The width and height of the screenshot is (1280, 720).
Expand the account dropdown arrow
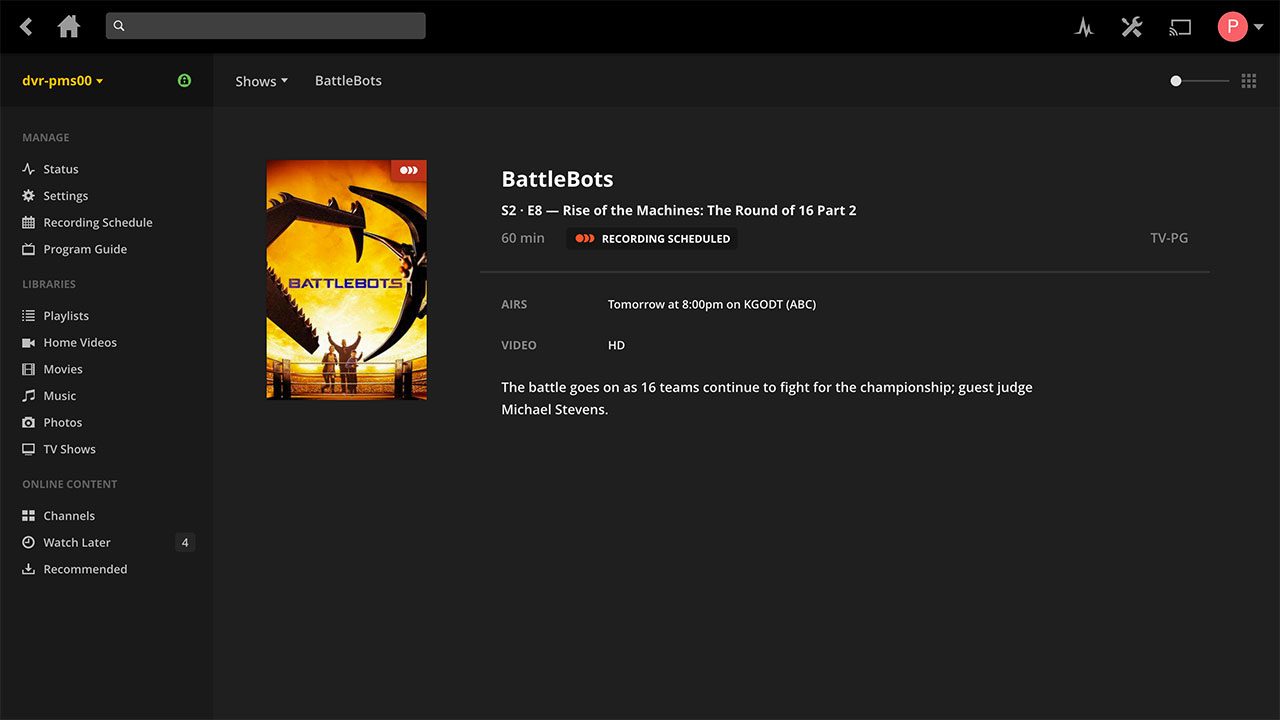coord(1258,27)
